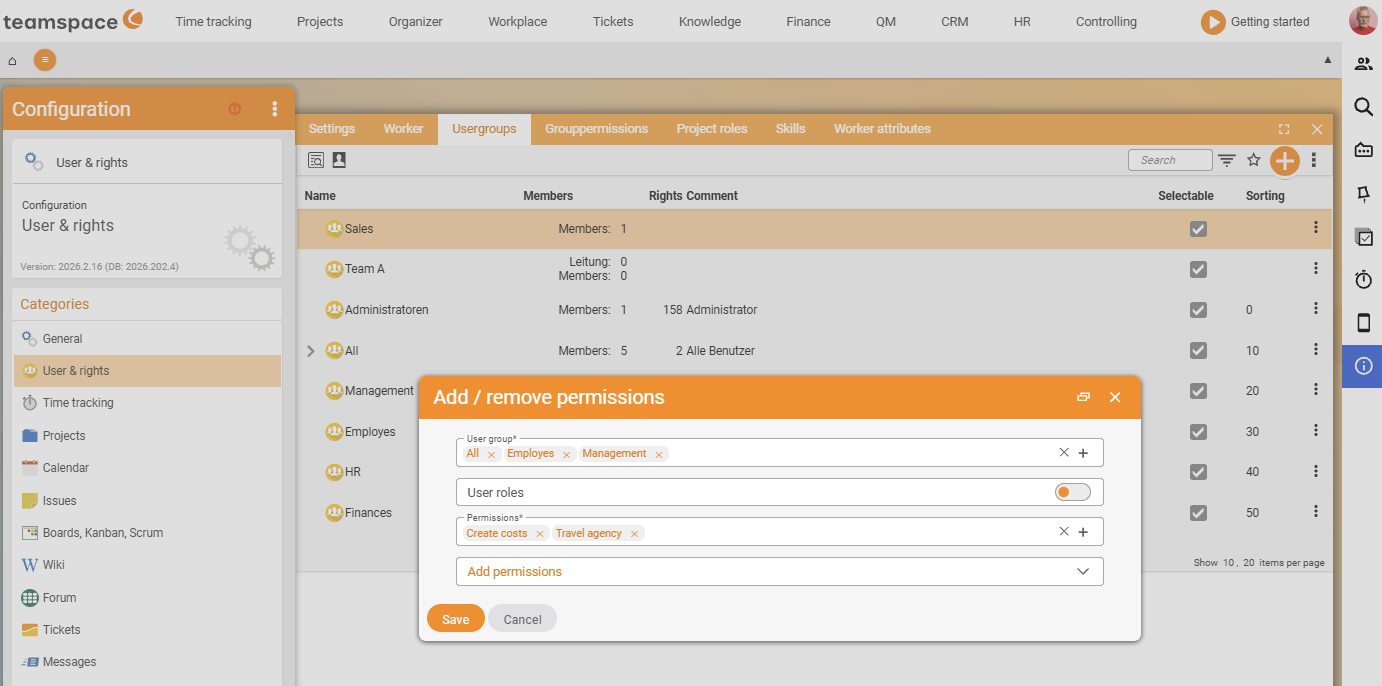This screenshot has height=686, width=1382.
Task: Clear all selected permissions
Action: coord(1064,531)
